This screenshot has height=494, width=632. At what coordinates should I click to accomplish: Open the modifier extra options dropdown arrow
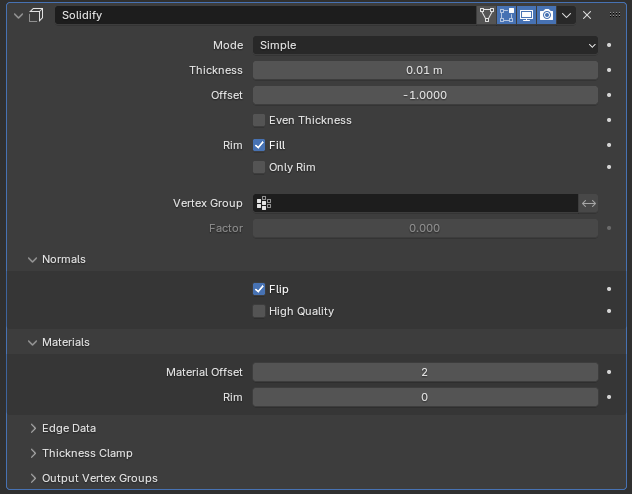coord(567,15)
